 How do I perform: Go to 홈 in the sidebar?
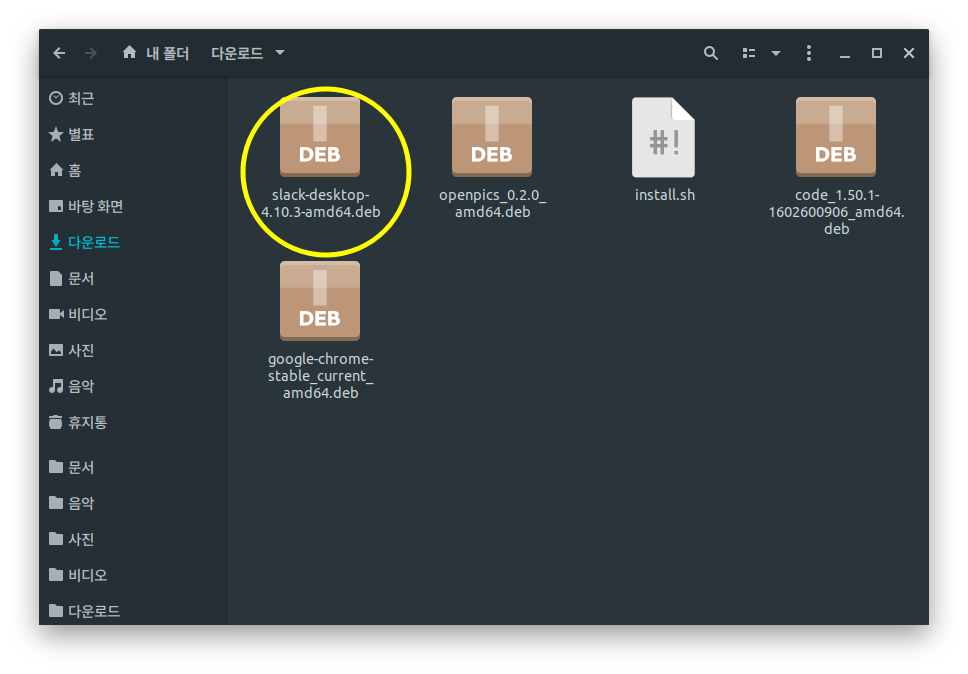click(x=75, y=170)
